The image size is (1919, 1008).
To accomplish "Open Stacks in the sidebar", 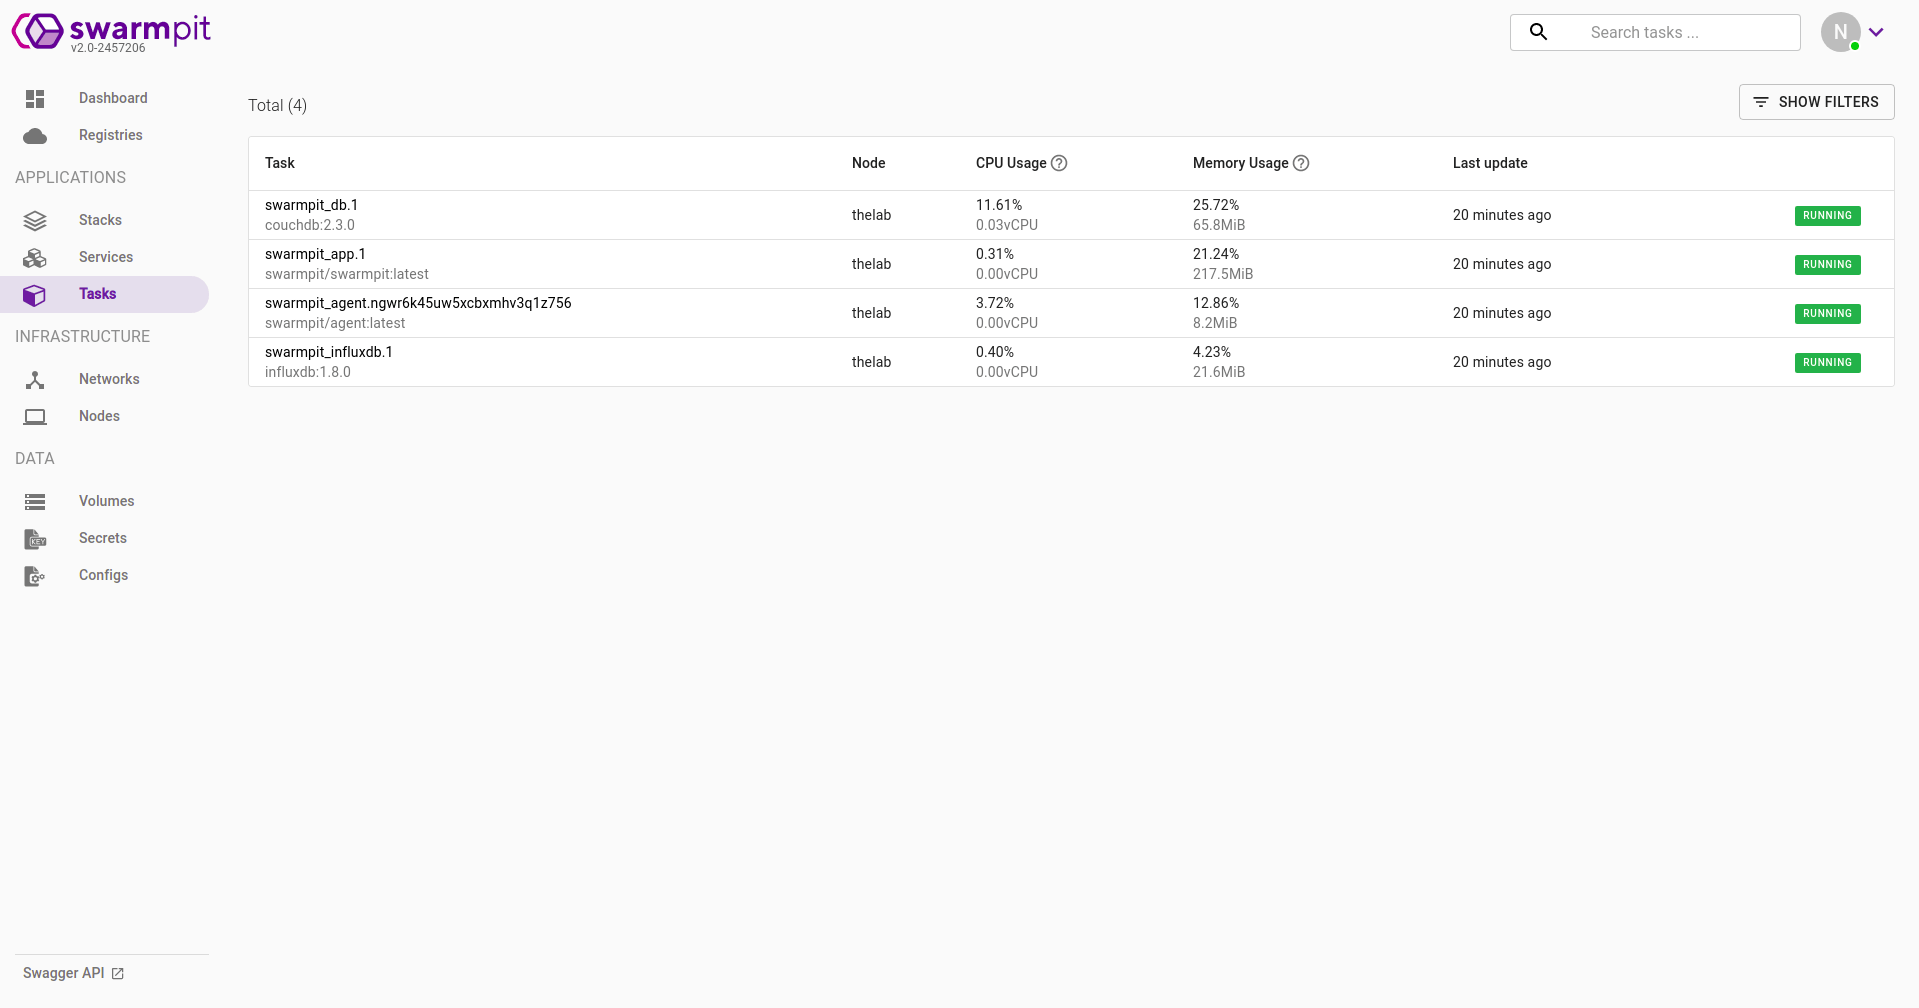I will coord(104,220).
